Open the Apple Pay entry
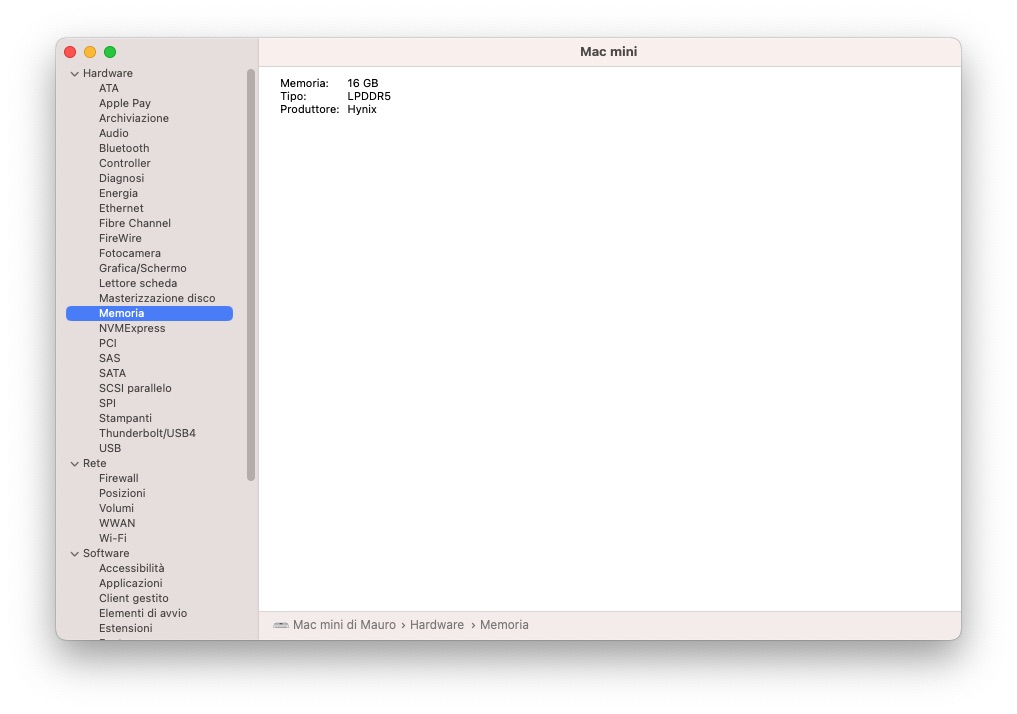The width and height of the screenshot is (1017, 714). click(x=125, y=103)
